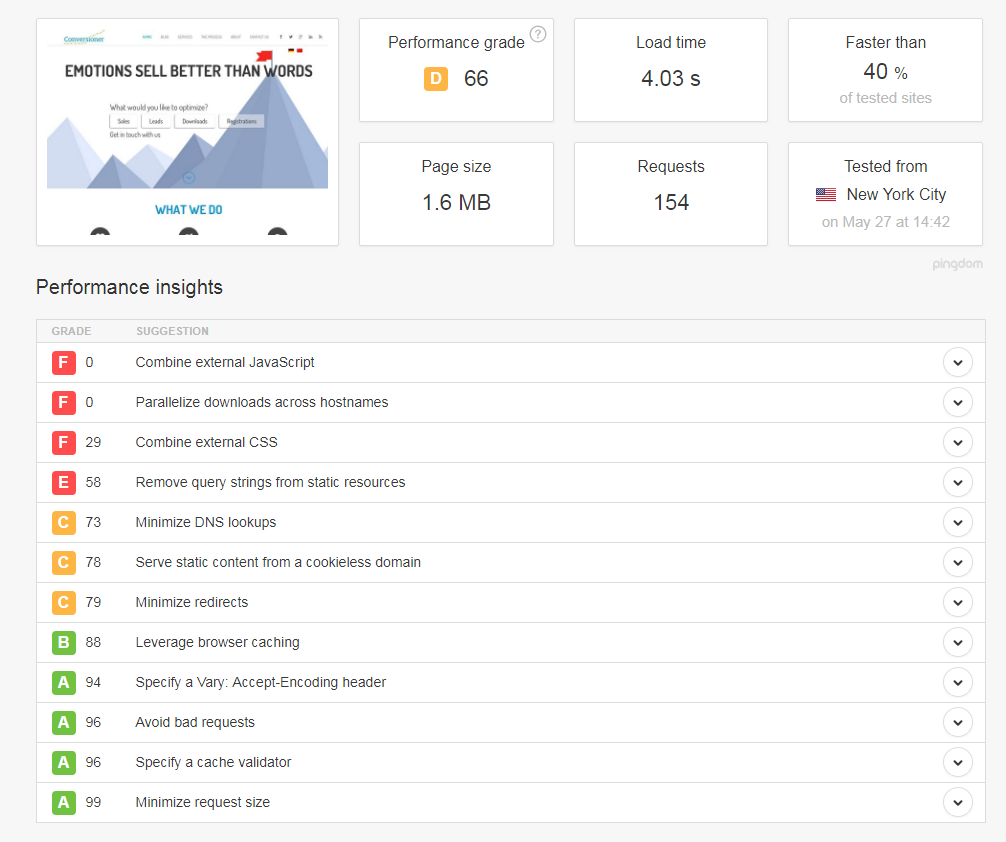Expand Parallelize downloads across hostnames details
The image size is (1006, 842).
pyautogui.click(x=958, y=402)
